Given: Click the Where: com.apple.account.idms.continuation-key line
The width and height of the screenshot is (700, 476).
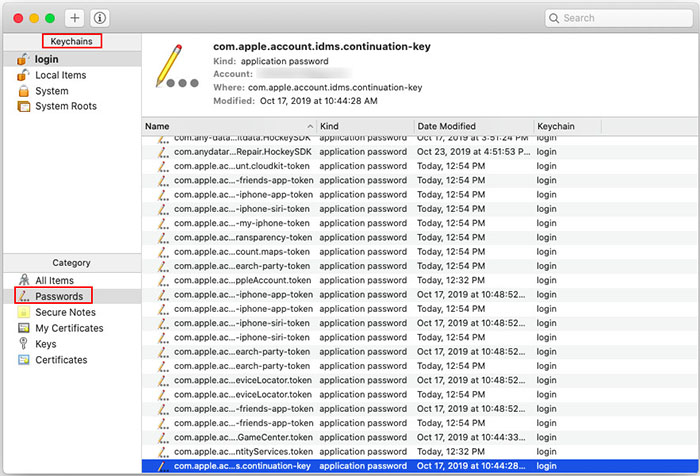Looking at the screenshot, I should point(317,88).
